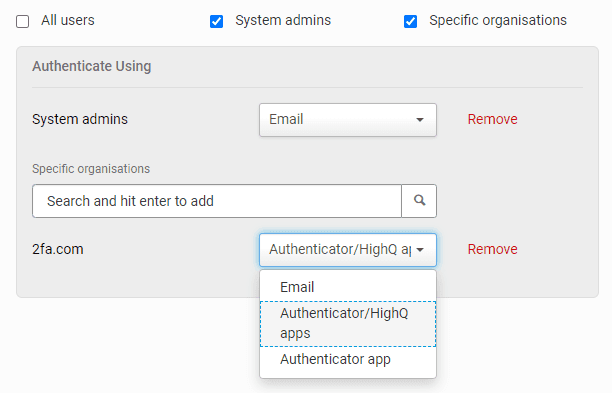Collapse the 2fa.com authentication dropdown

point(348,250)
